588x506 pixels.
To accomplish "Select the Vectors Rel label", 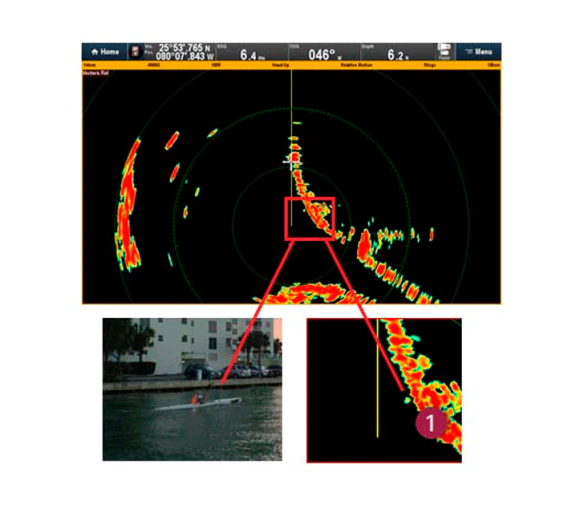I will 96,73.
